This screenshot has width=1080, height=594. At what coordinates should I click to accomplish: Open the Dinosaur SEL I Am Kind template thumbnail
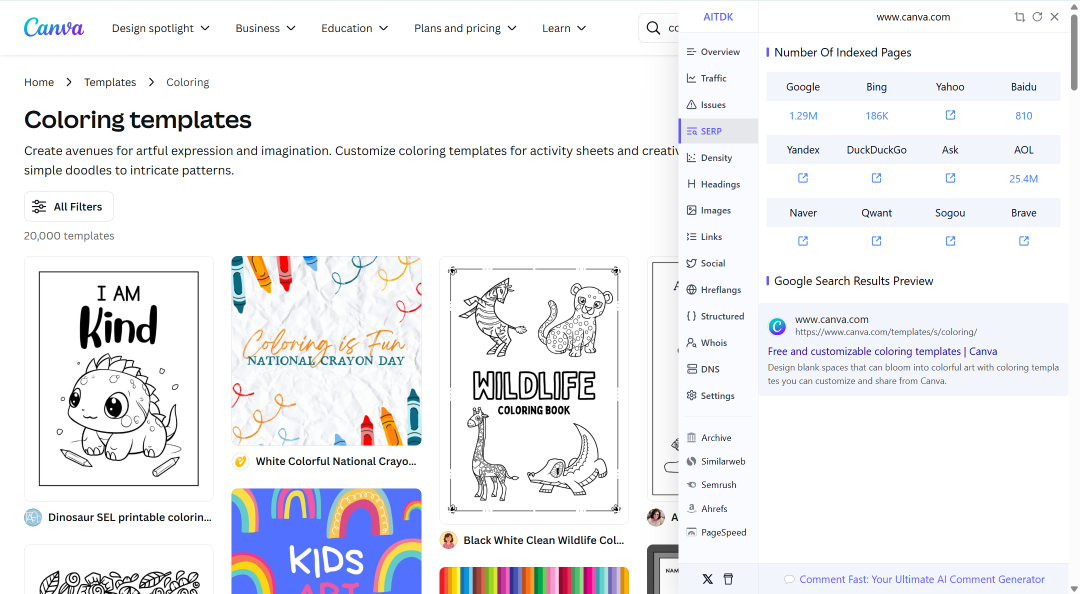point(119,378)
